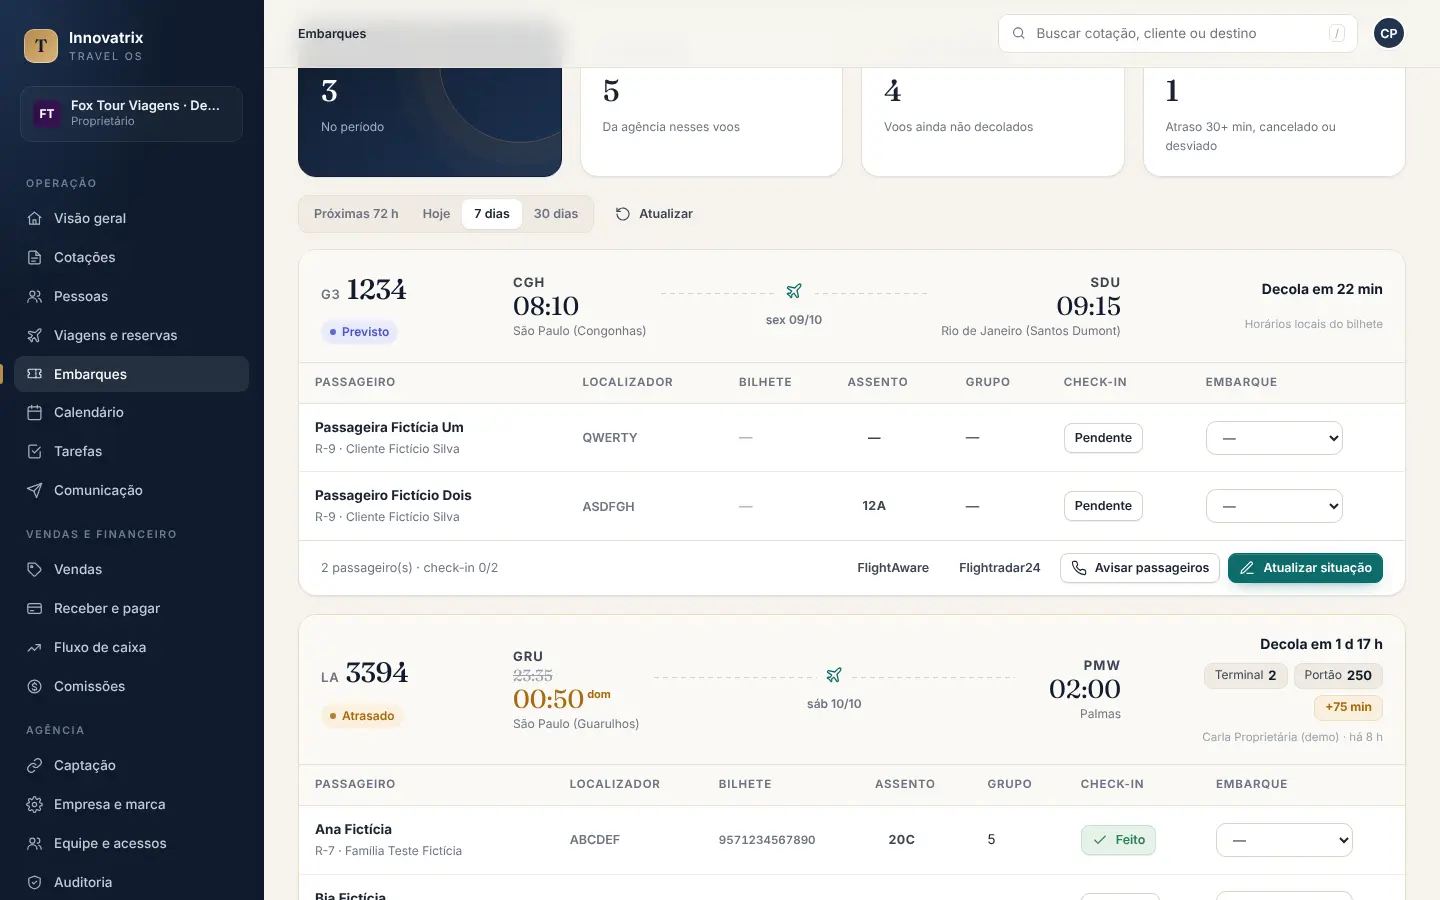The height and width of the screenshot is (900, 1440).
Task: Open the Calendário menu item
Action: 131,412
